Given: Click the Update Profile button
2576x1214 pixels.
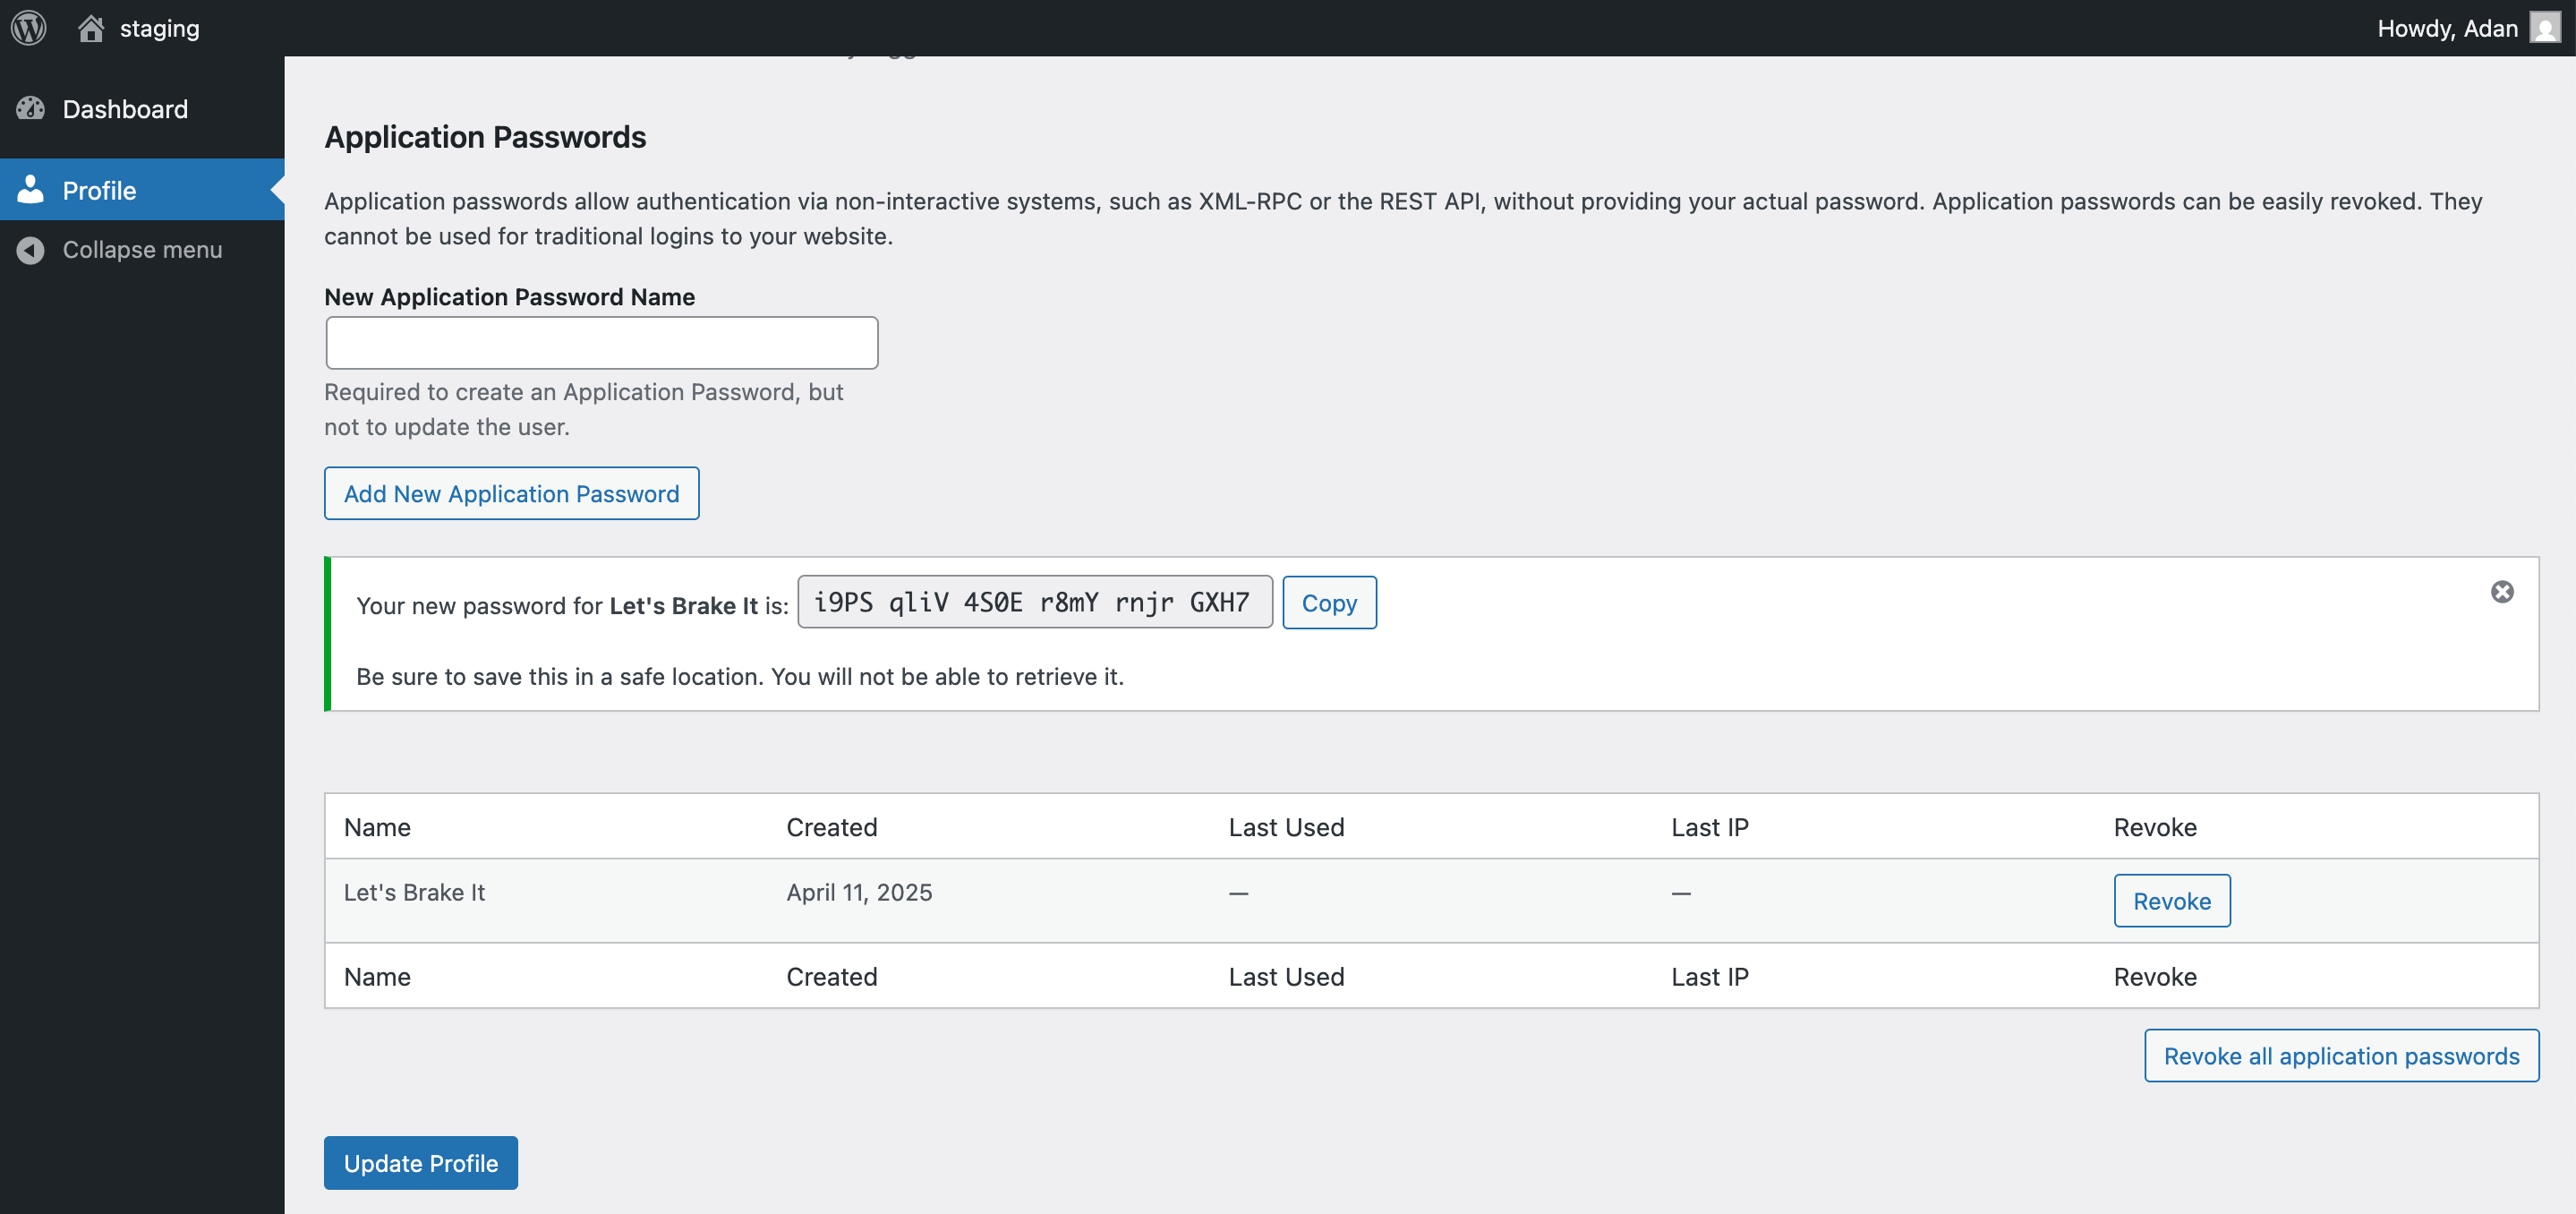Looking at the screenshot, I should tap(420, 1163).
